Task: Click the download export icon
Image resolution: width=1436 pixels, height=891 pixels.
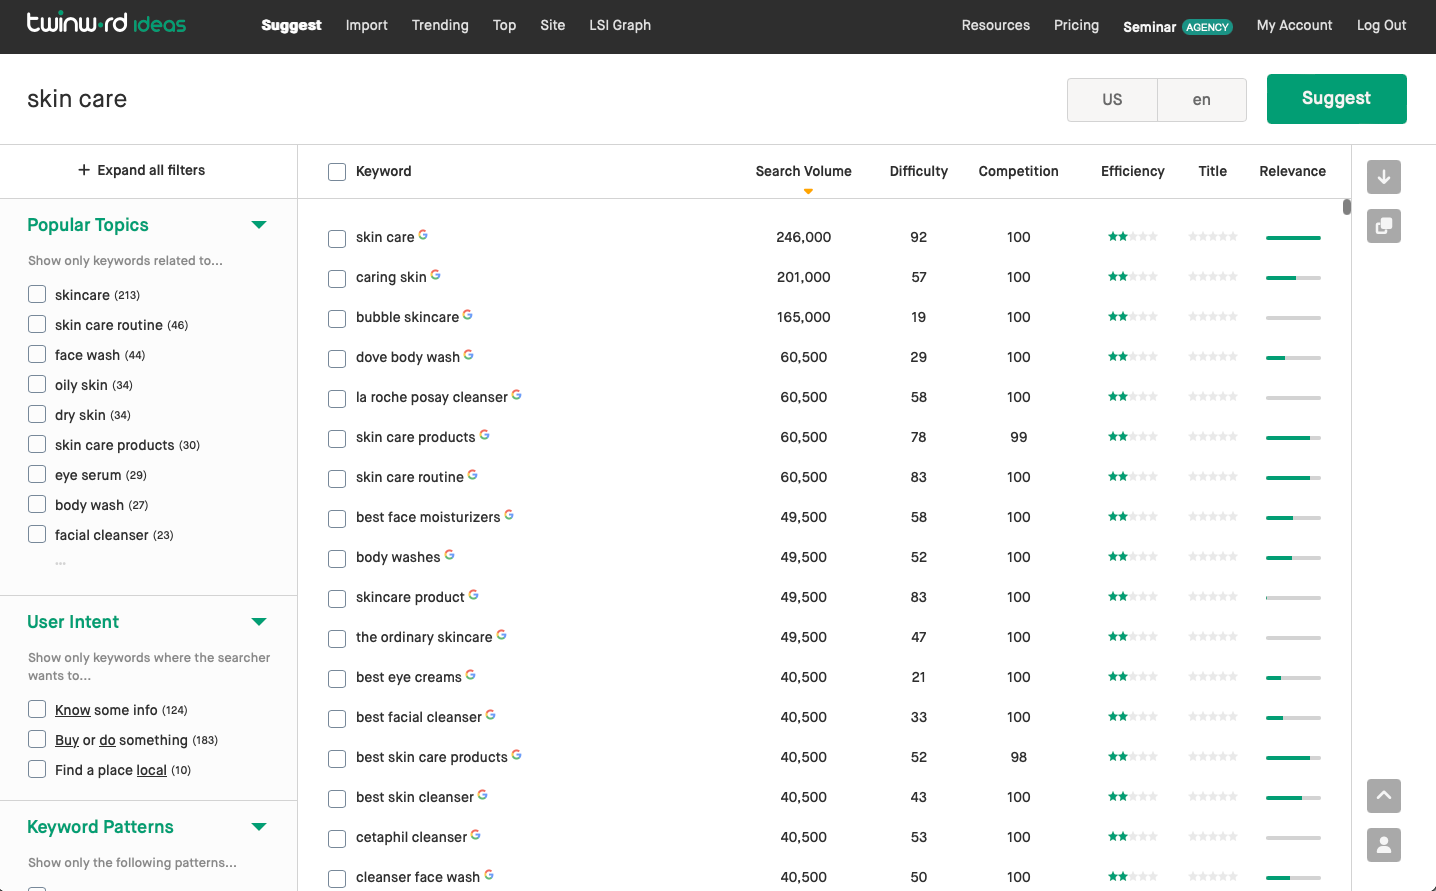Action: [x=1384, y=177]
